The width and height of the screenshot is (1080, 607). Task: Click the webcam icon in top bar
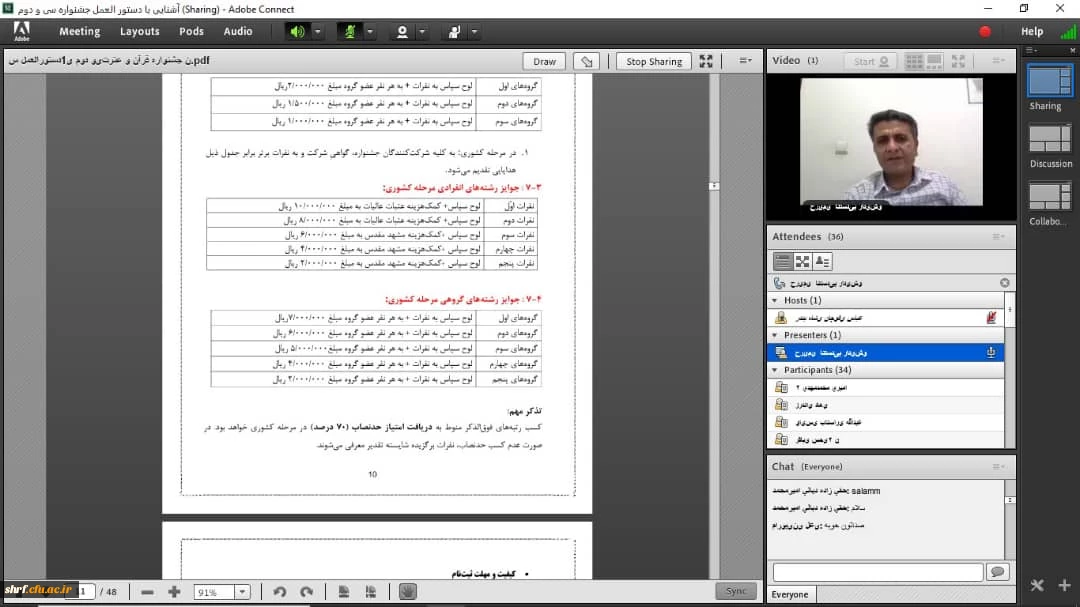click(x=402, y=31)
